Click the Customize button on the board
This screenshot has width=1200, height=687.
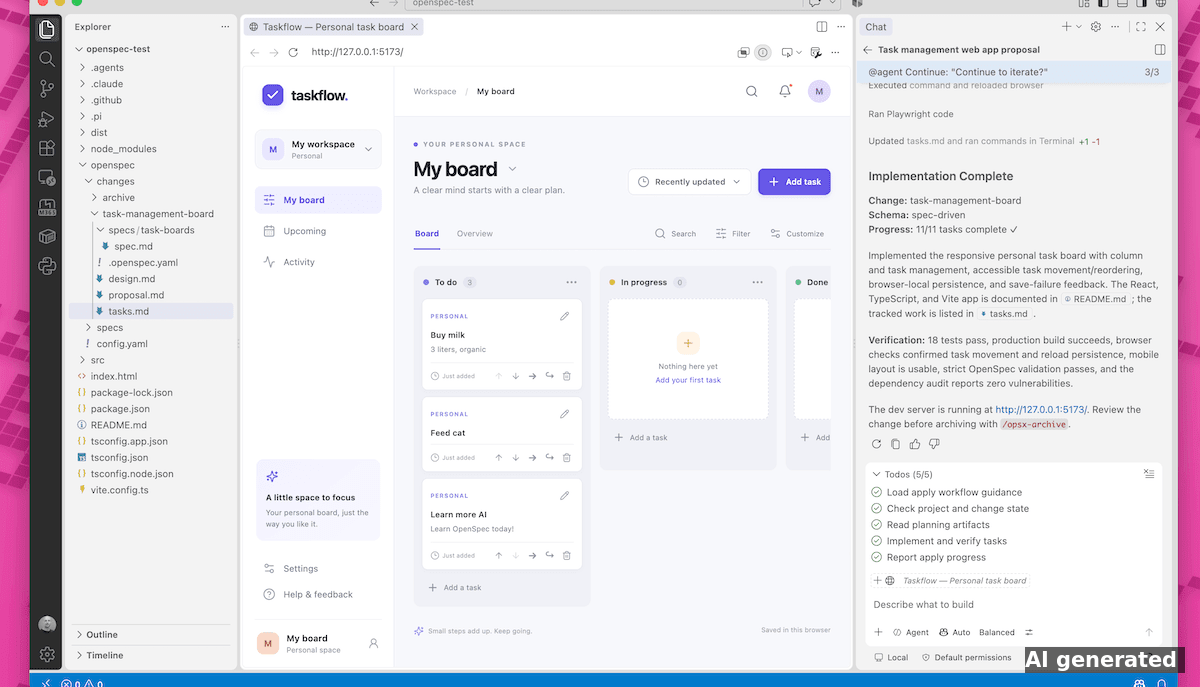point(797,234)
